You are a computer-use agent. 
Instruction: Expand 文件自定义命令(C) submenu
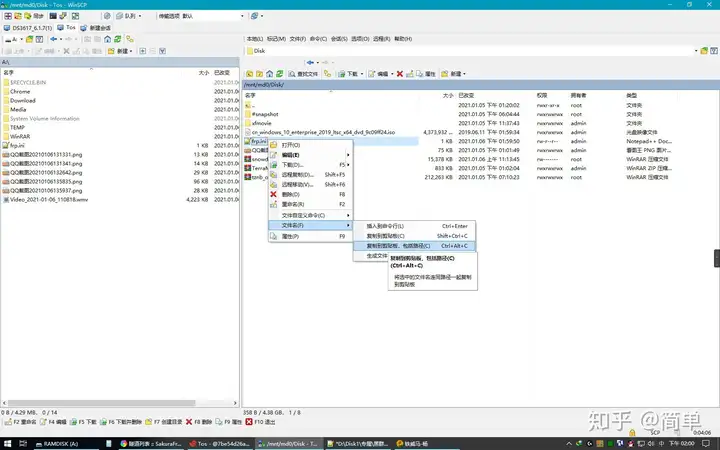tap(310, 215)
